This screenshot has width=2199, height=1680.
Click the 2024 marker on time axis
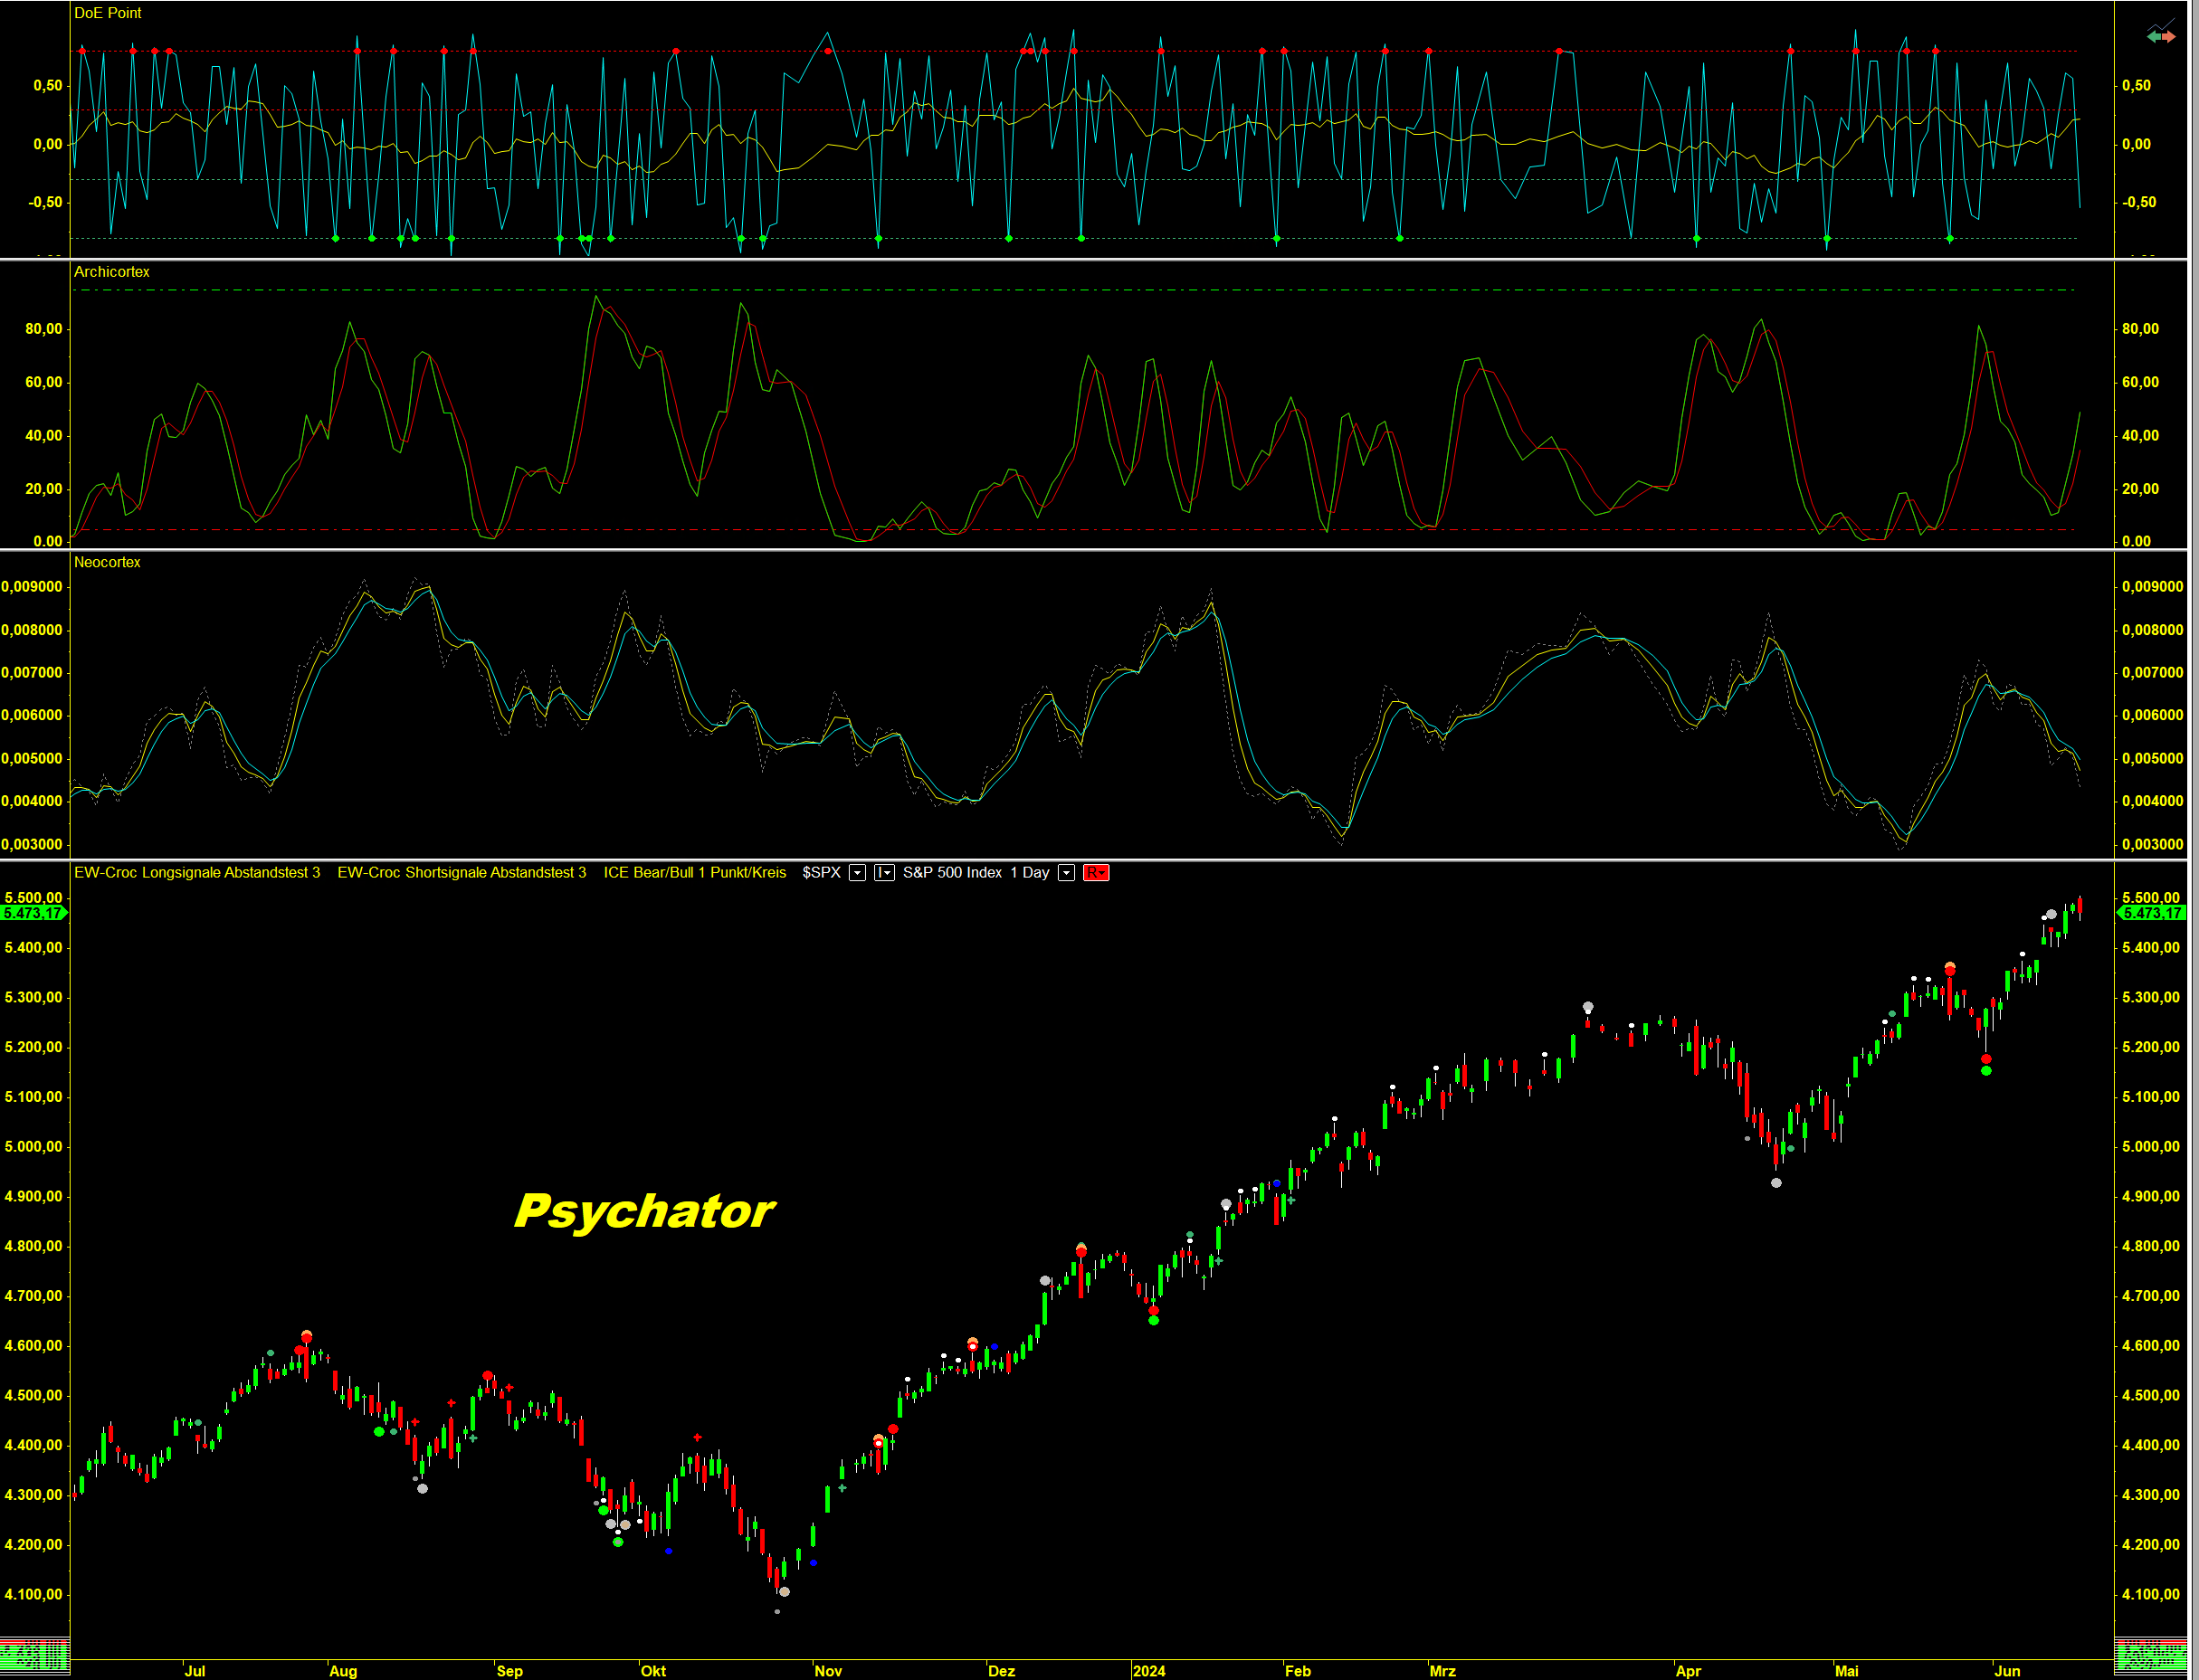pyautogui.click(x=1149, y=1671)
